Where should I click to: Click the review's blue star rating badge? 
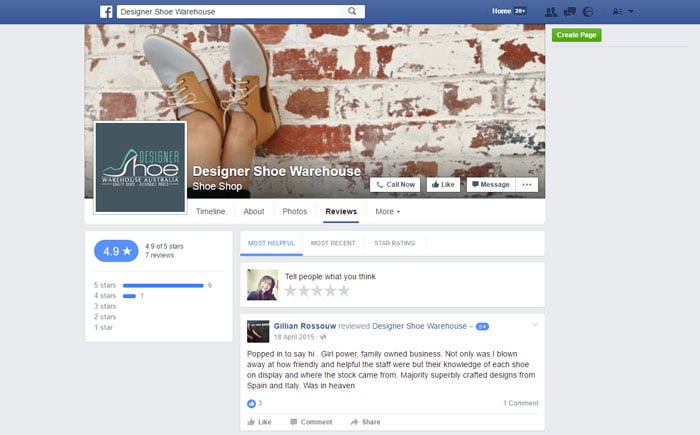[x=482, y=326]
